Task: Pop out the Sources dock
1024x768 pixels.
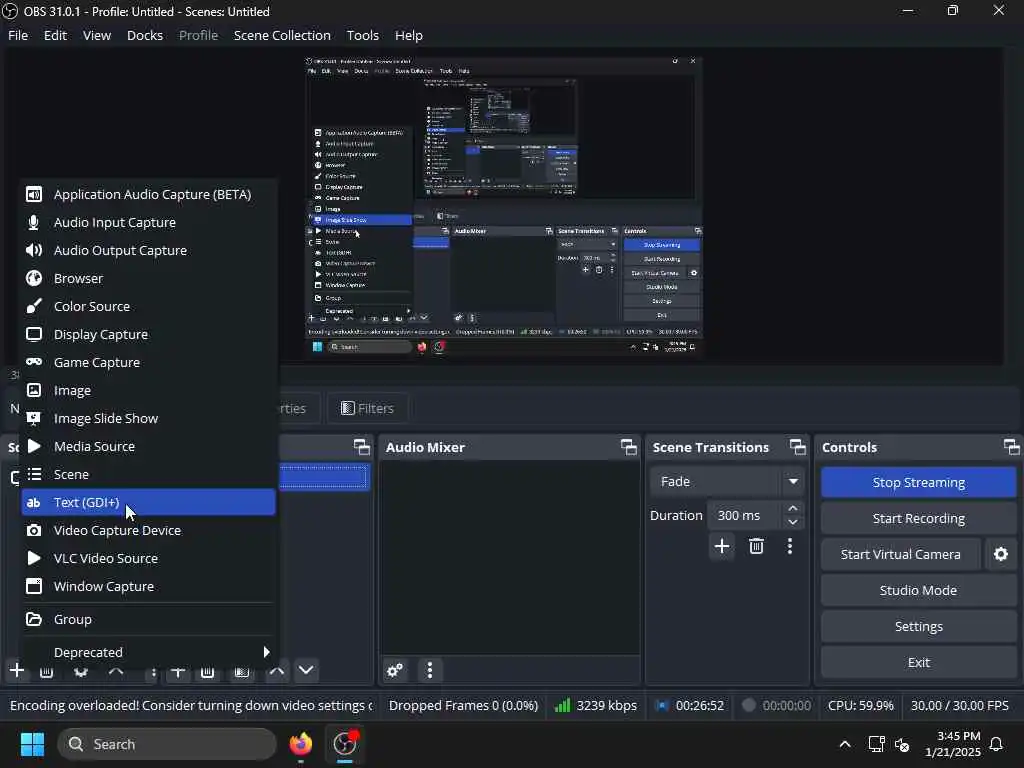Action: point(362,447)
